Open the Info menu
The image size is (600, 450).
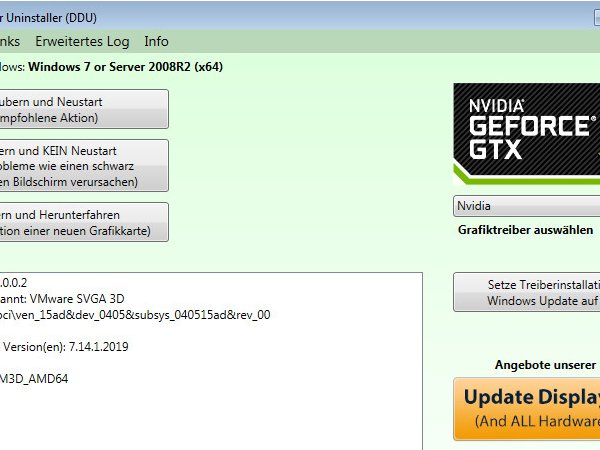156,41
